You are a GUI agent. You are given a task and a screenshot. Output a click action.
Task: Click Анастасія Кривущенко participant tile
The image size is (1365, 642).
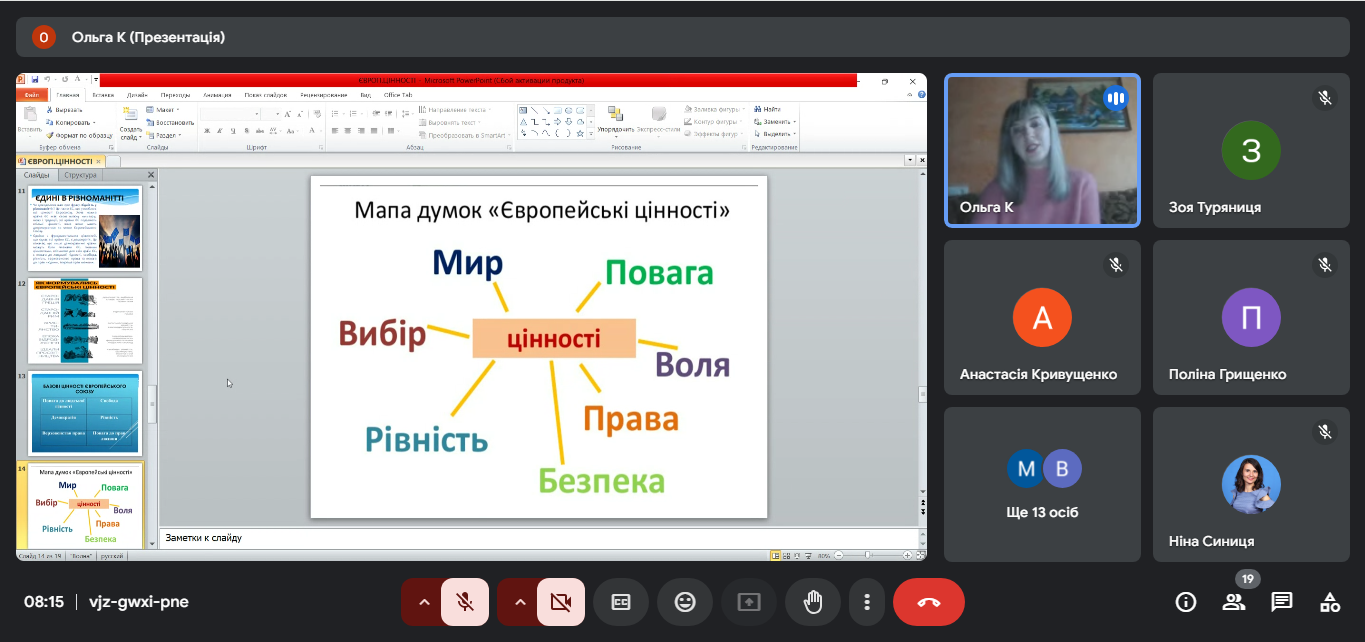(x=1042, y=317)
